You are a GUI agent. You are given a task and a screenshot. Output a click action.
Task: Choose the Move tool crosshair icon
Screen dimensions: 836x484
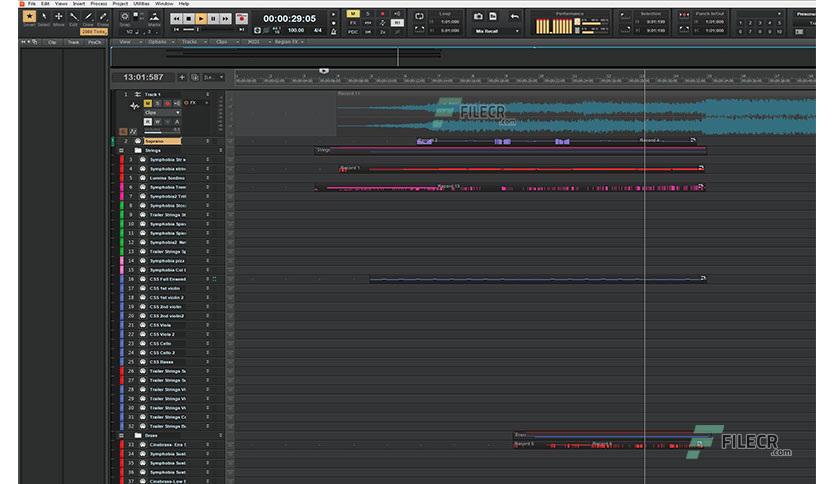[59, 17]
